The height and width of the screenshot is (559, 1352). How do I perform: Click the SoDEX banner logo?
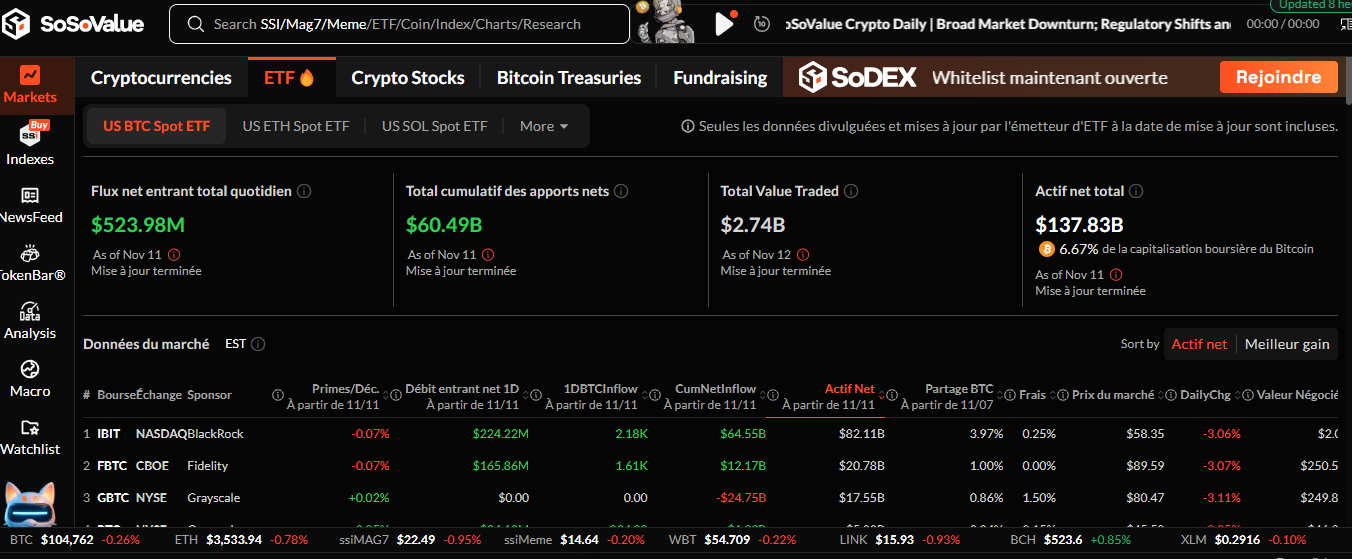pyautogui.click(x=857, y=77)
